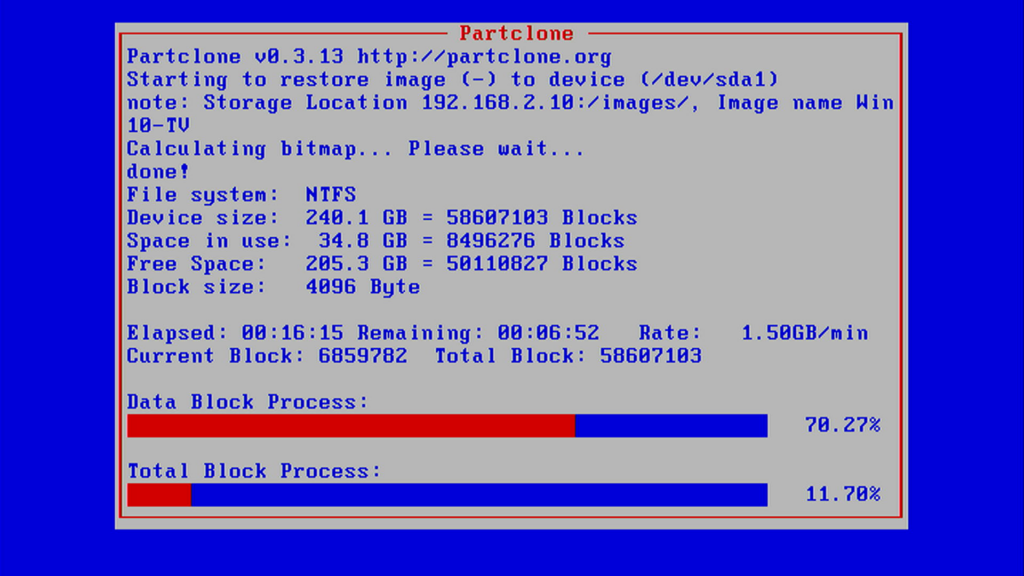Click the 70.27% data block percentage
Screen dimensions: 1024x576
click(842, 426)
